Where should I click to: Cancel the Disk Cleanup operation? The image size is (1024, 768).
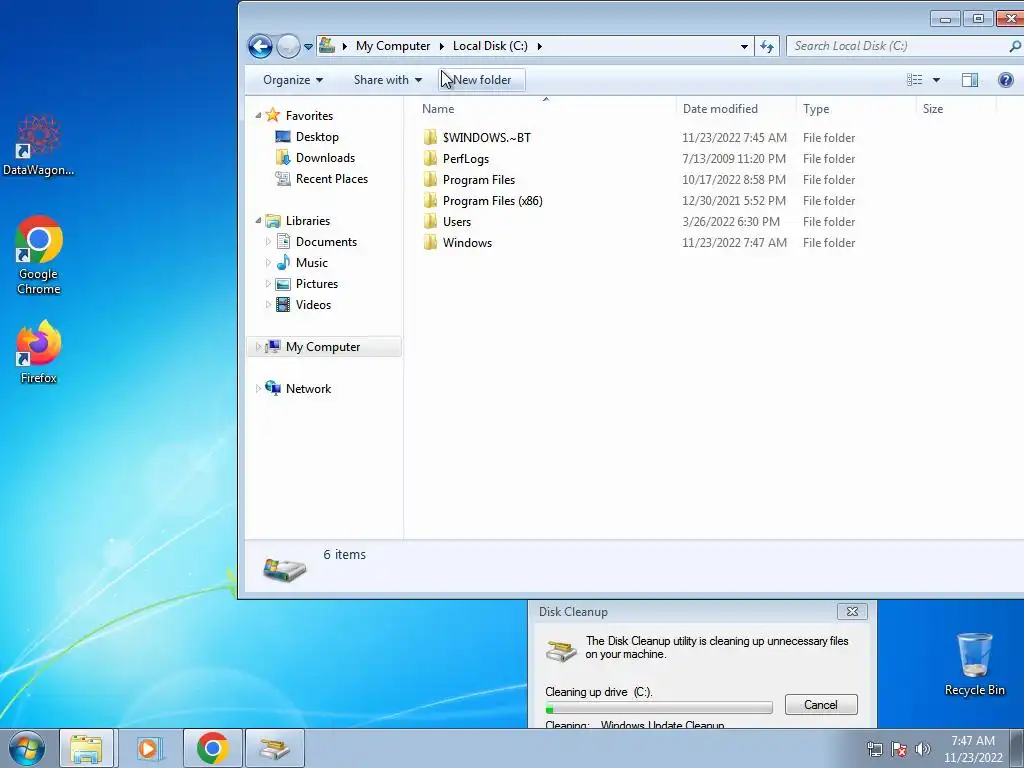click(821, 705)
